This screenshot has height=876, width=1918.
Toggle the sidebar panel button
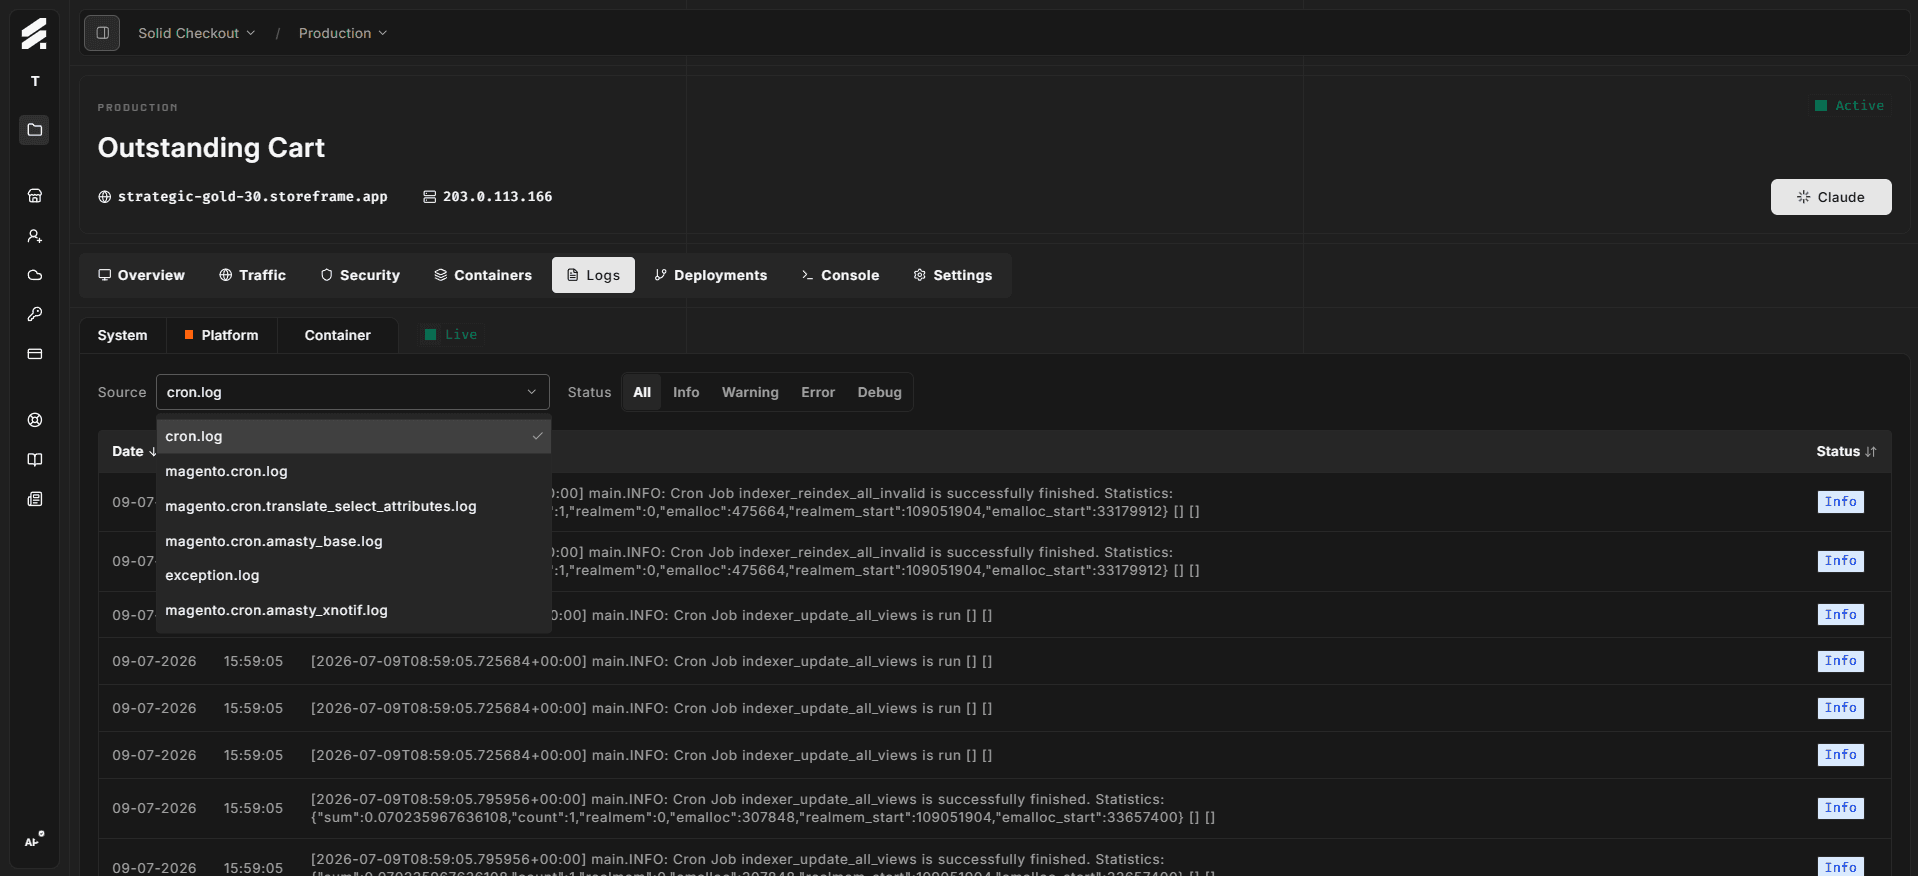point(102,33)
